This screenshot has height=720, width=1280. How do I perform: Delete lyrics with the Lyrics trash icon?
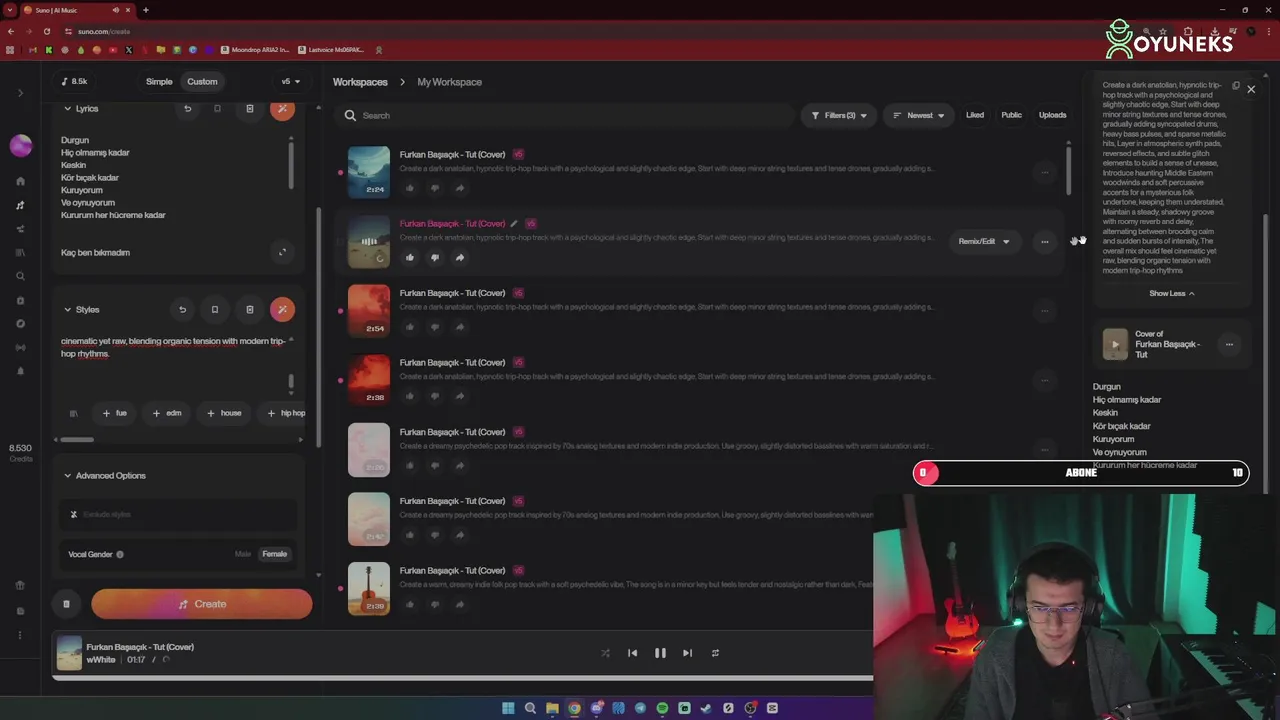click(250, 108)
